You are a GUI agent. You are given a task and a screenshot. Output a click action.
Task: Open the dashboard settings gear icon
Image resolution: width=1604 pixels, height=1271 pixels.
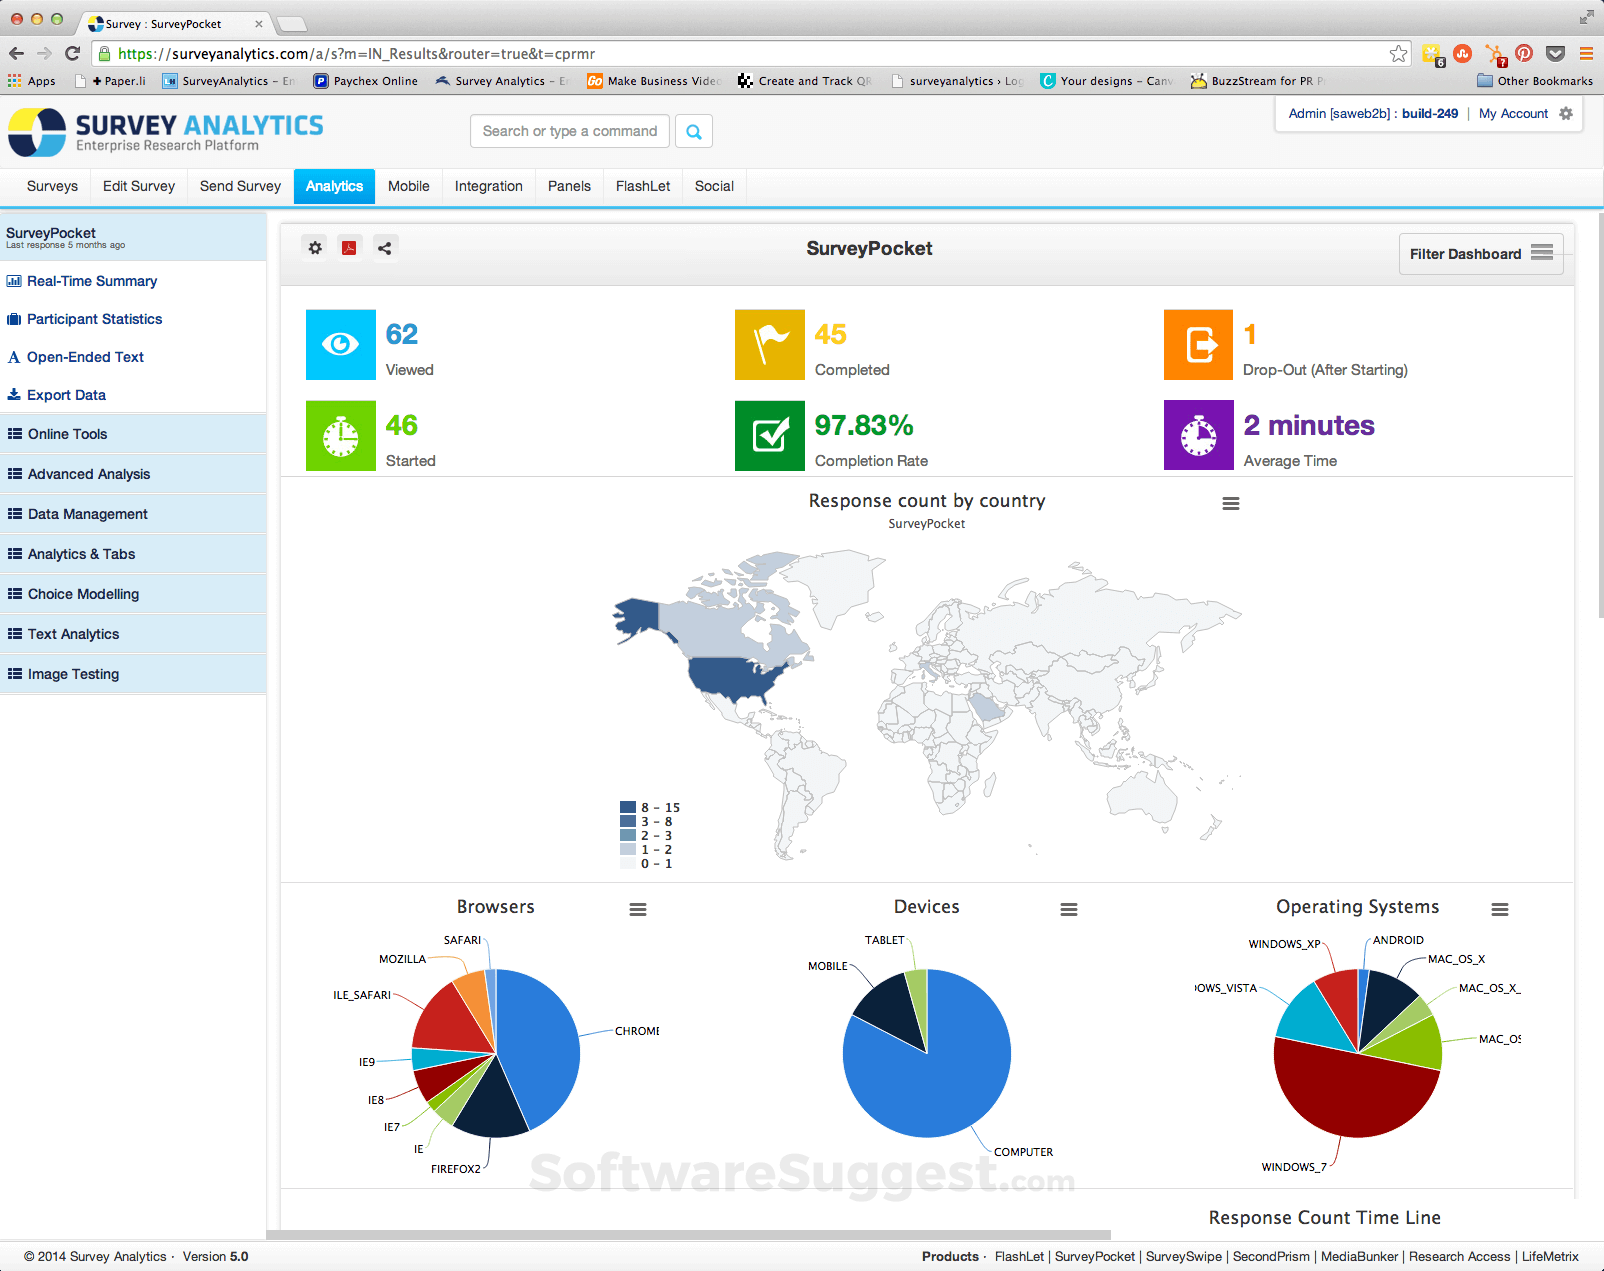pos(314,247)
